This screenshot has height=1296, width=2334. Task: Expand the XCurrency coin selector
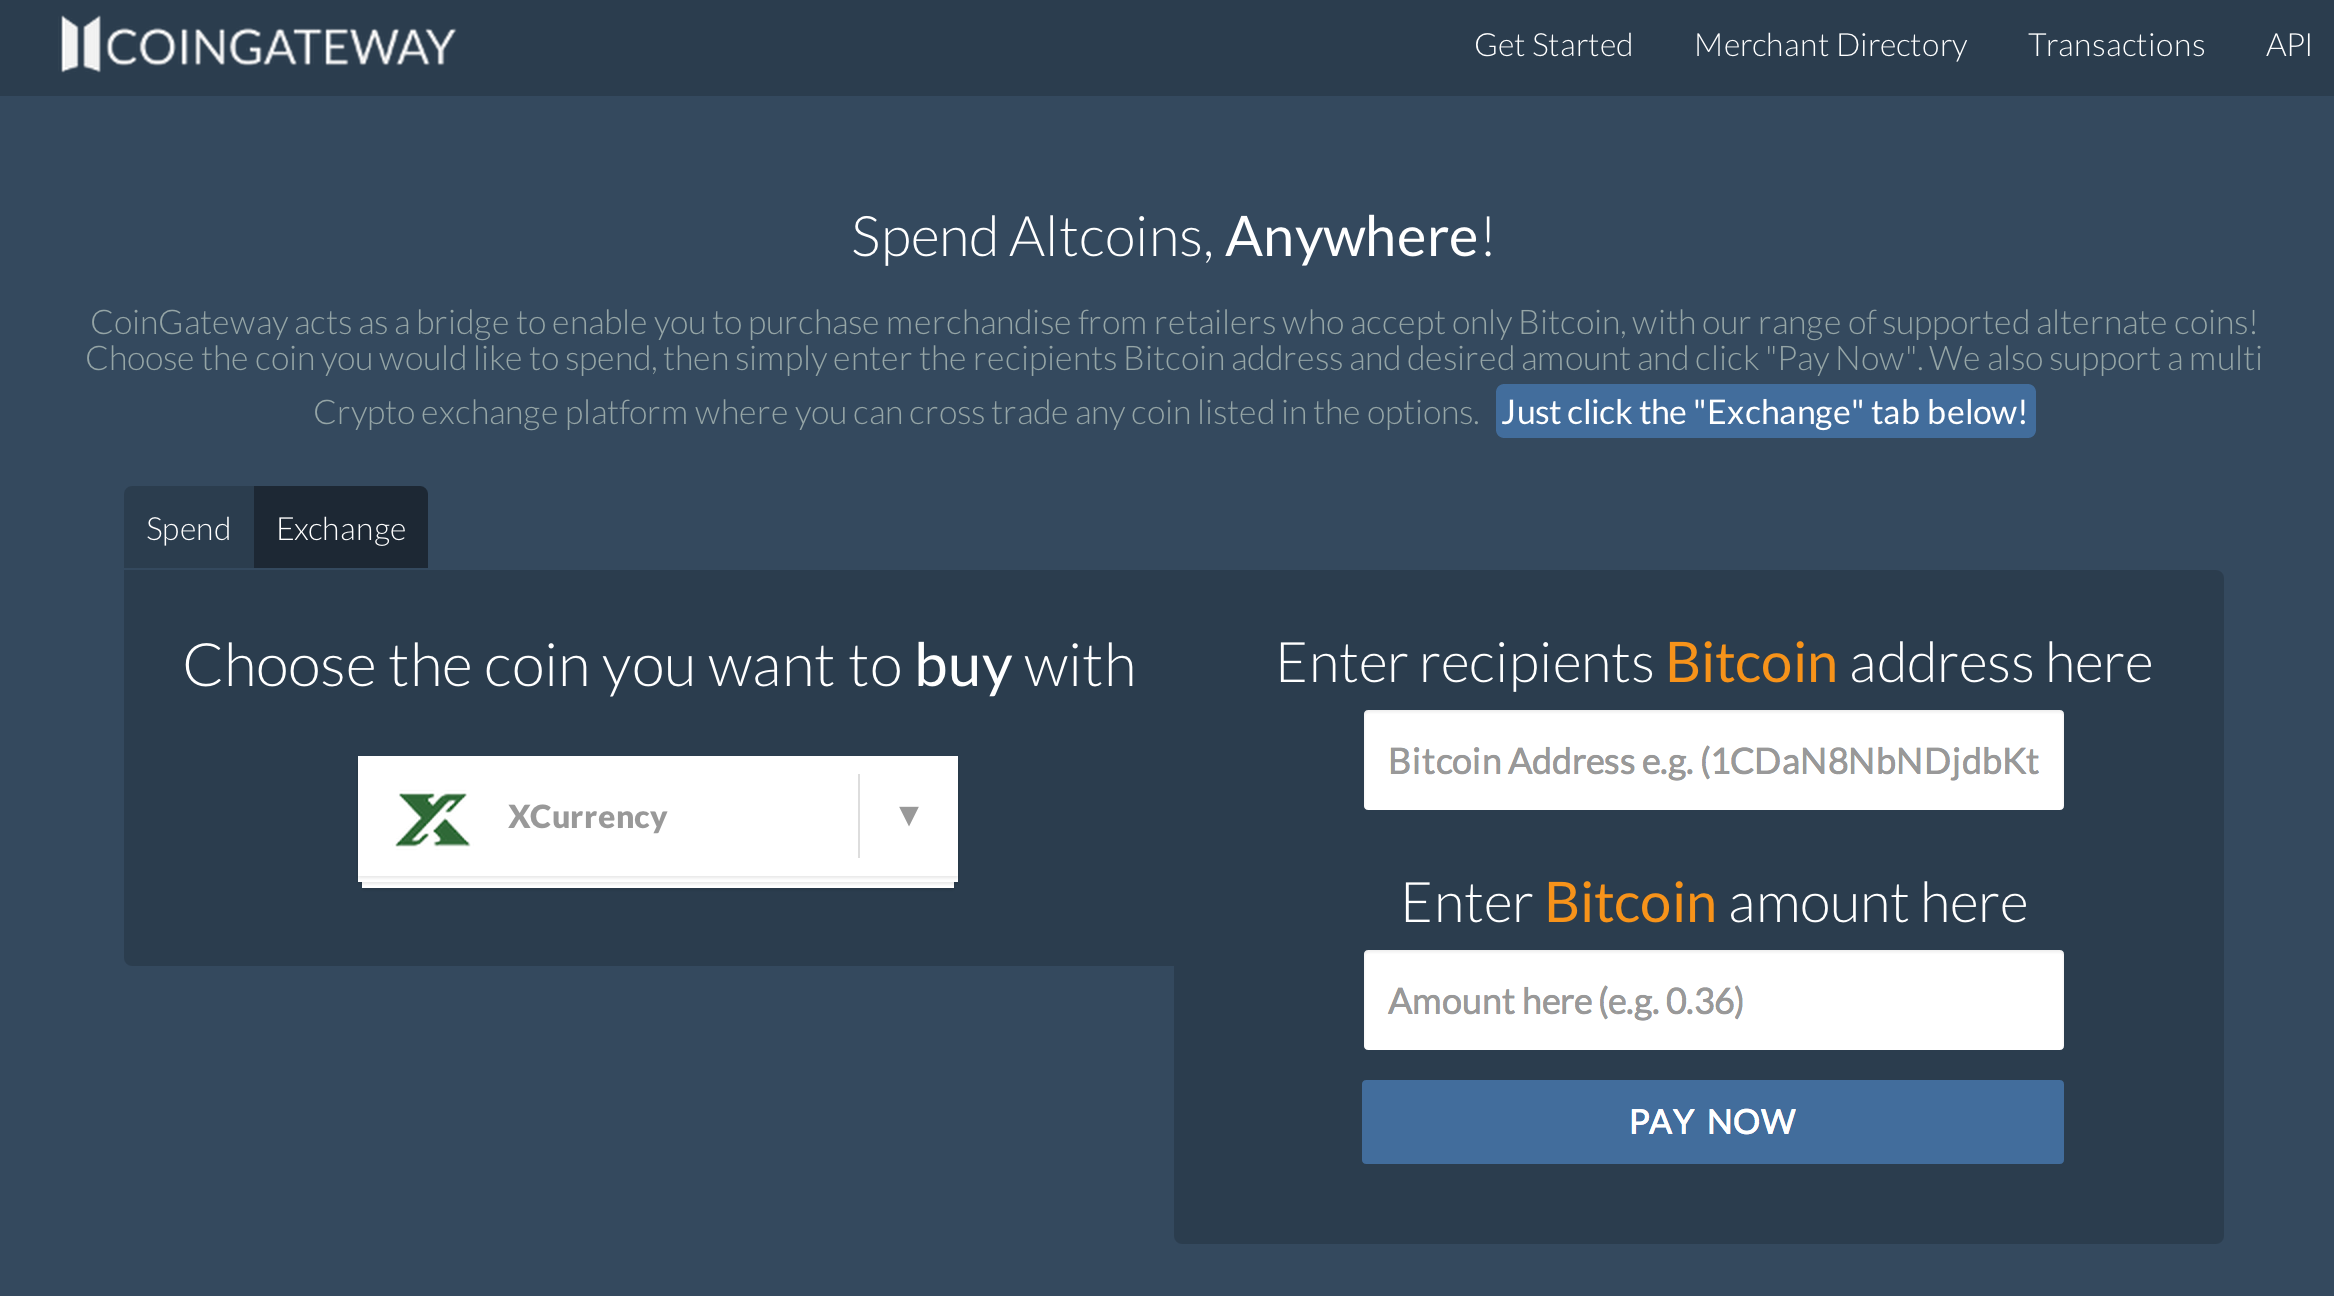657,817
